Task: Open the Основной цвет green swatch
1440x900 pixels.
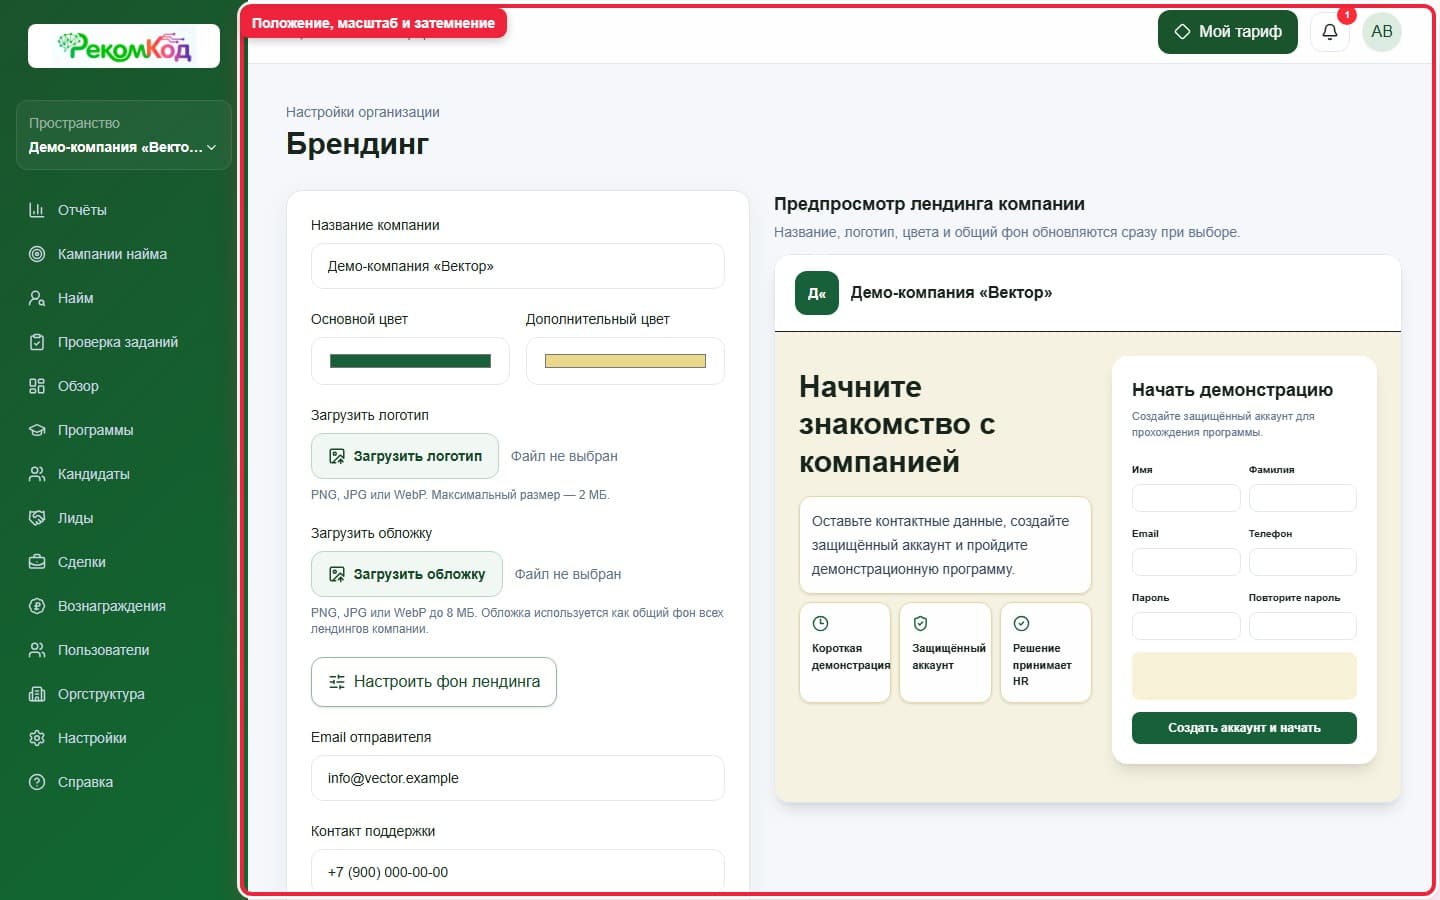Action: [x=410, y=361]
